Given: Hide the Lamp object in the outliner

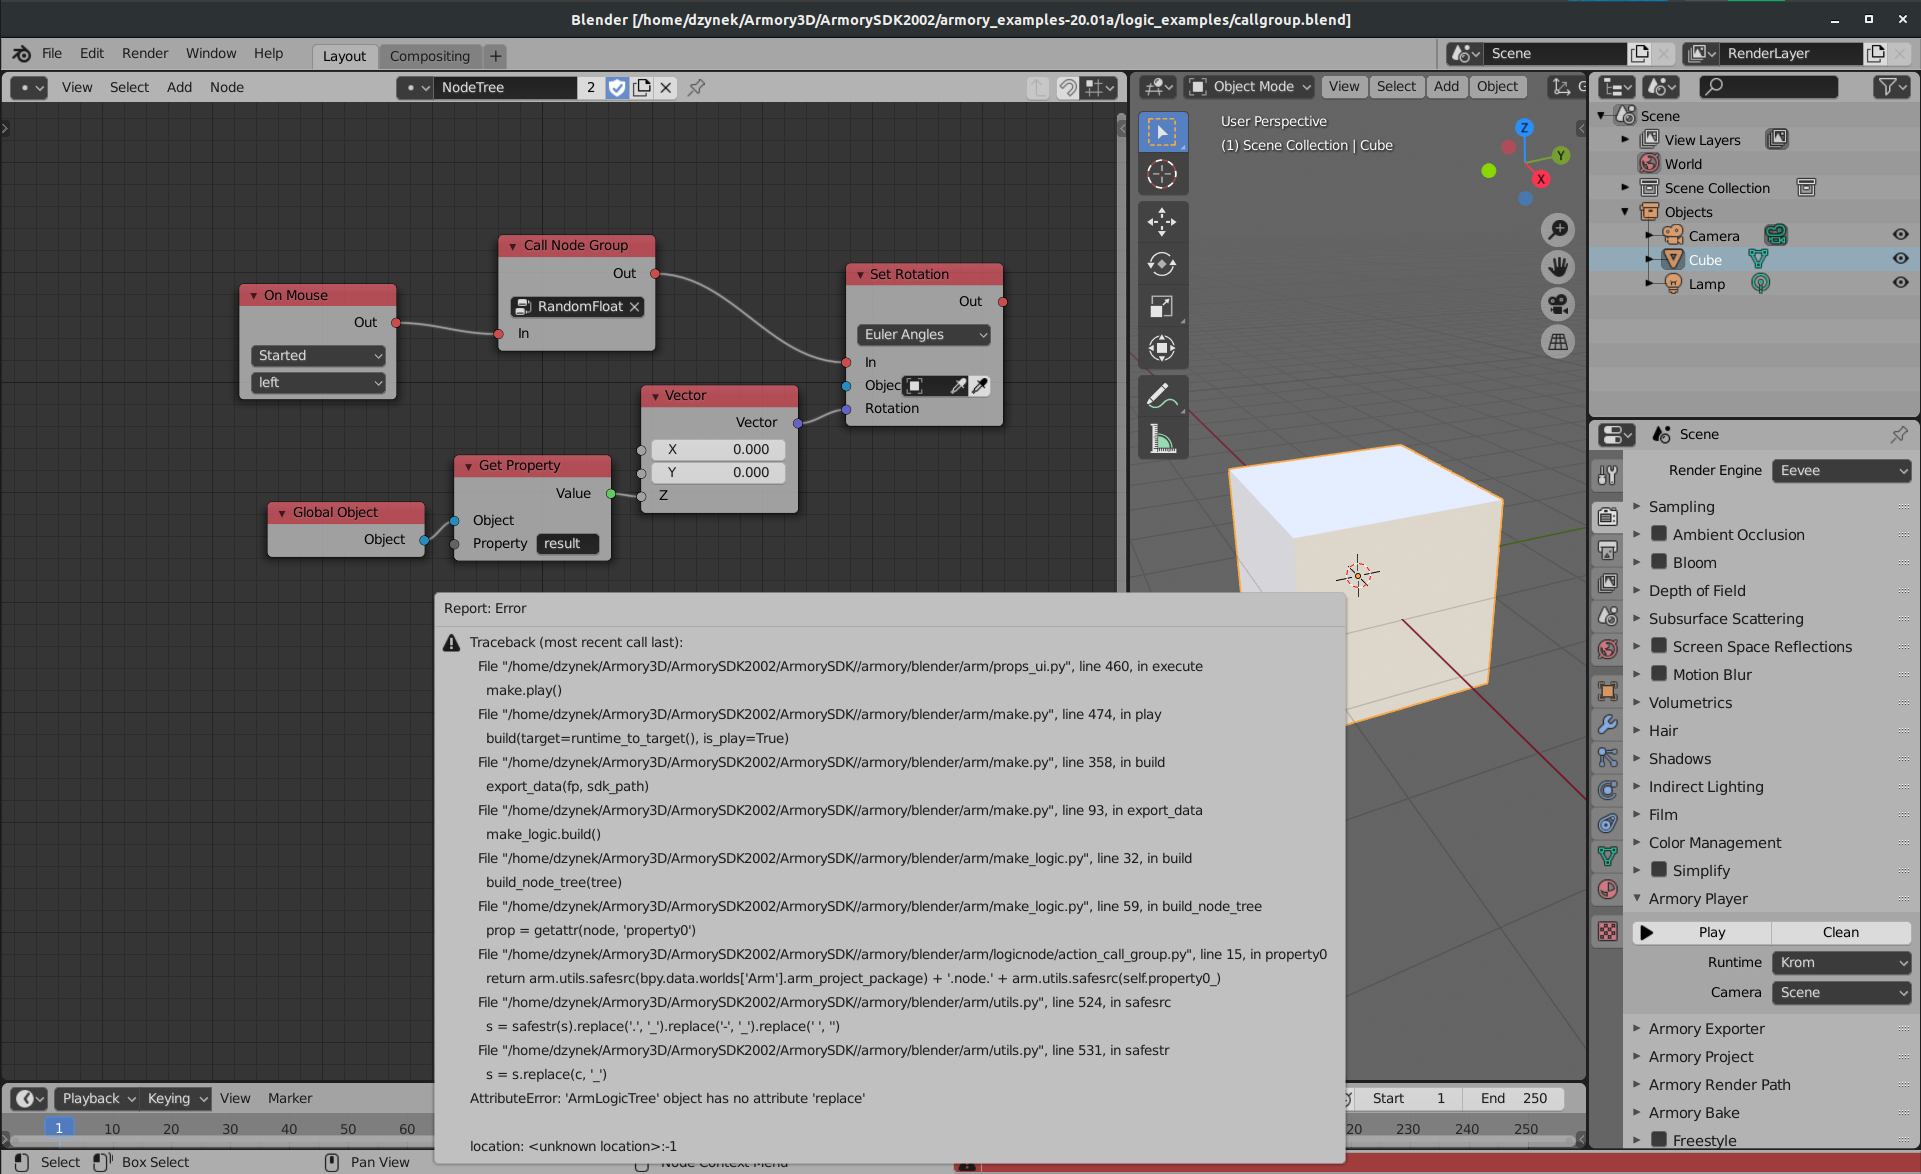Looking at the screenshot, I should (1901, 283).
